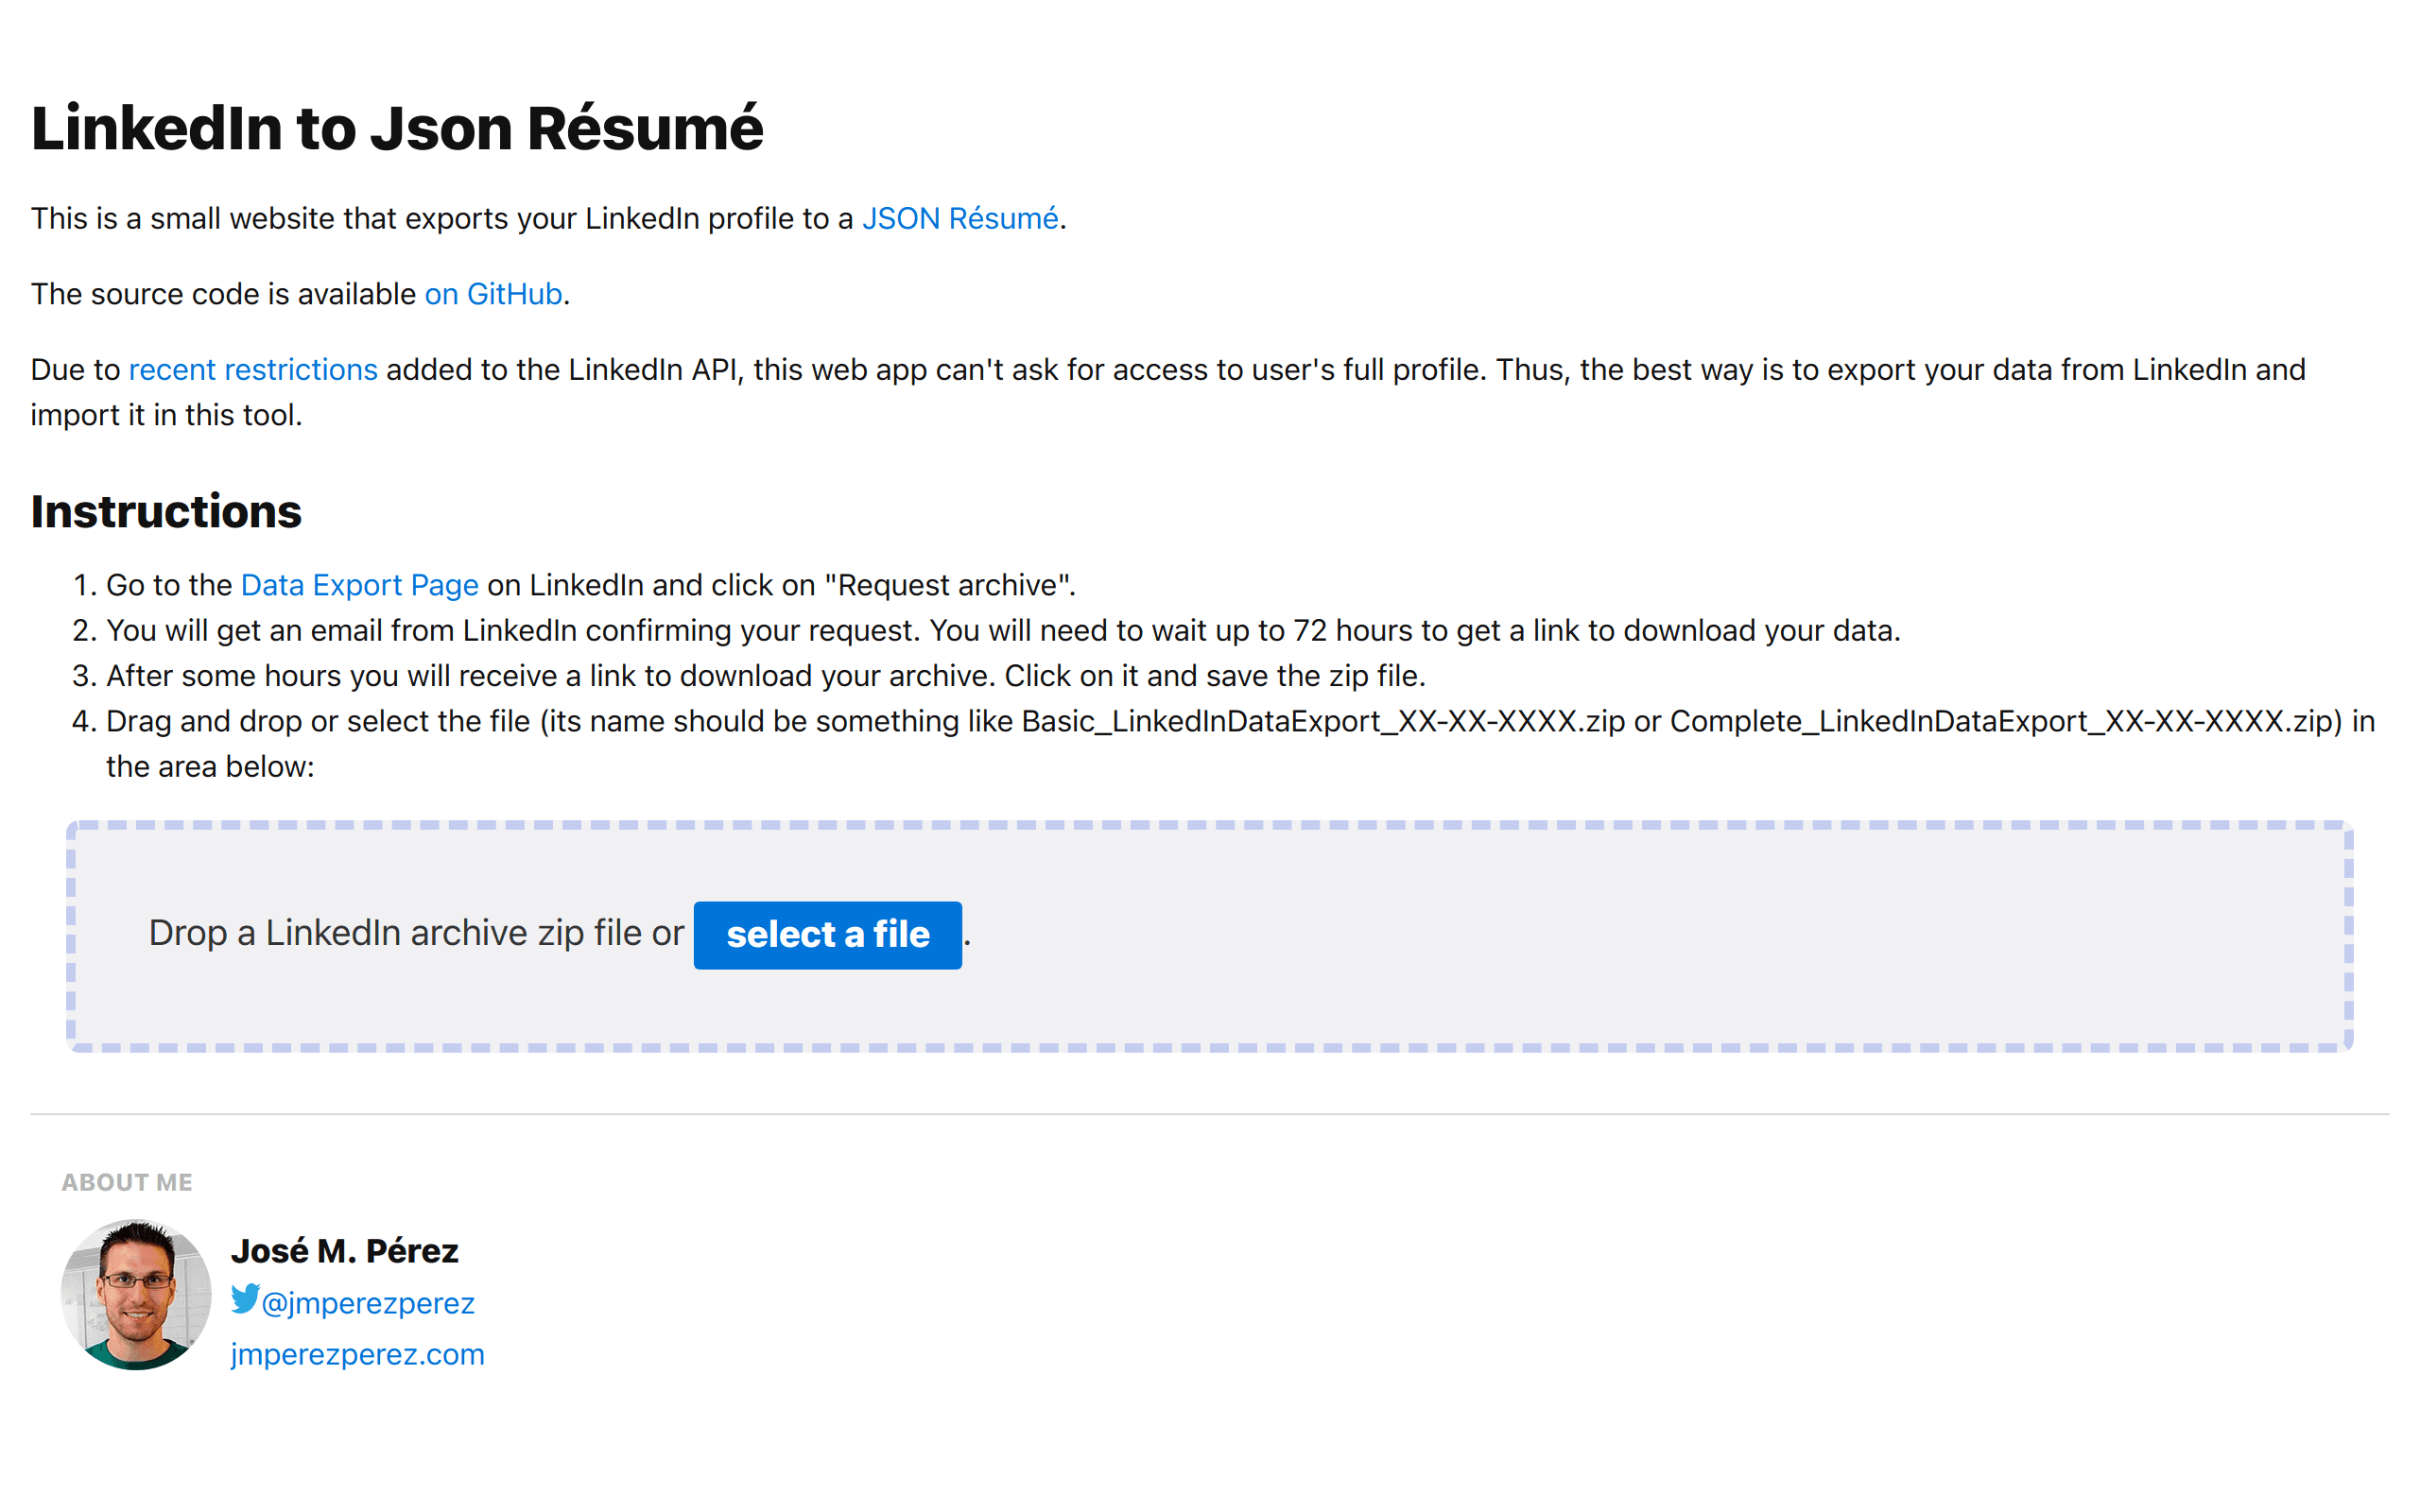Click the step about saving the zip file
Image resolution: width=2420 pixels, height=1512 pixels.
point(766,676)
